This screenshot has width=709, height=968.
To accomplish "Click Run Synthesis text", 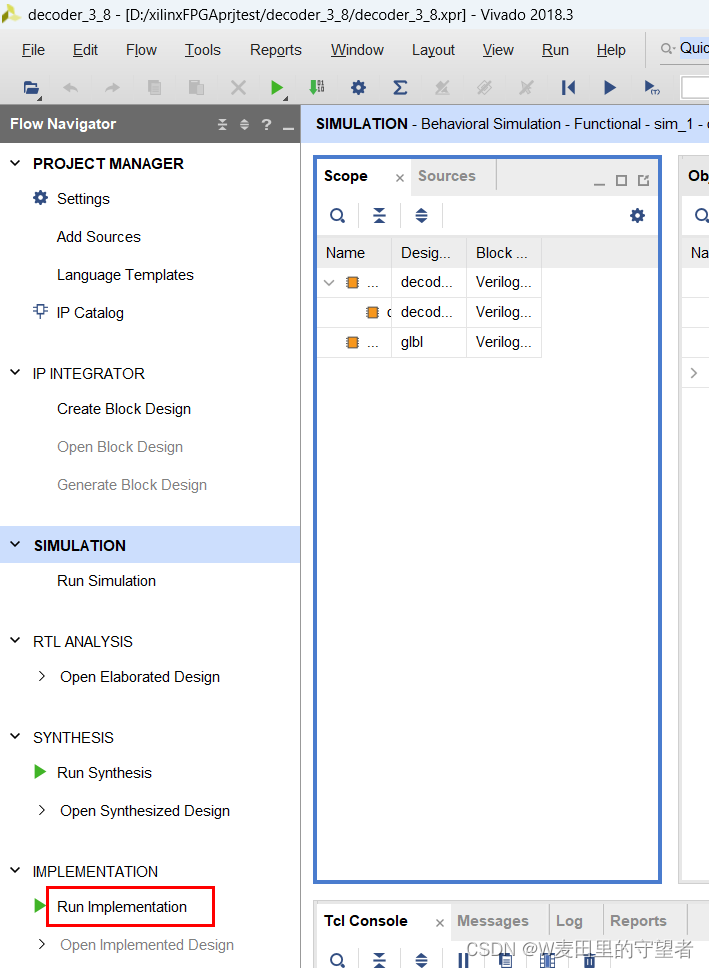I will point(104,773).
